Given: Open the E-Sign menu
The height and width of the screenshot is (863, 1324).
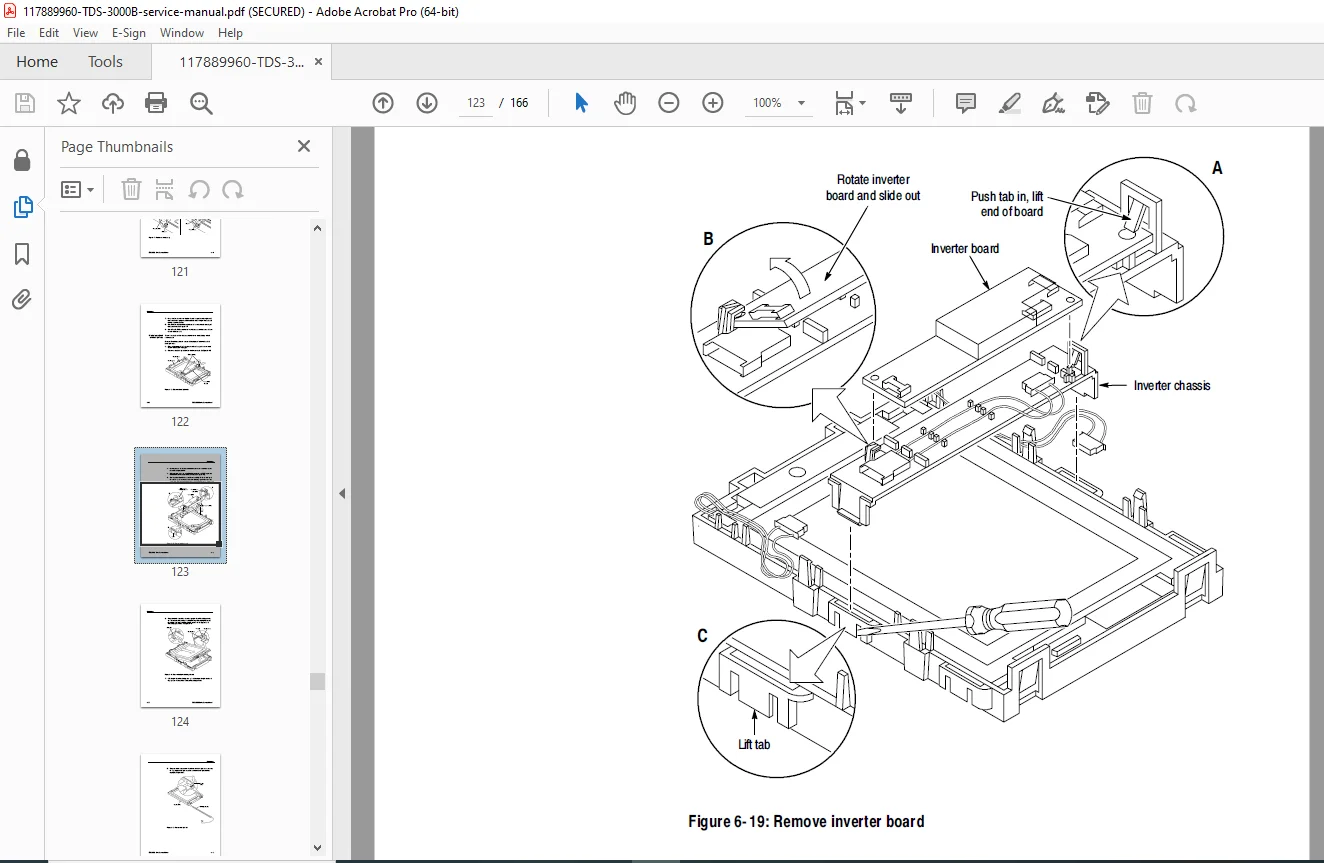Looking at the screenshot, I should point(129,33).
